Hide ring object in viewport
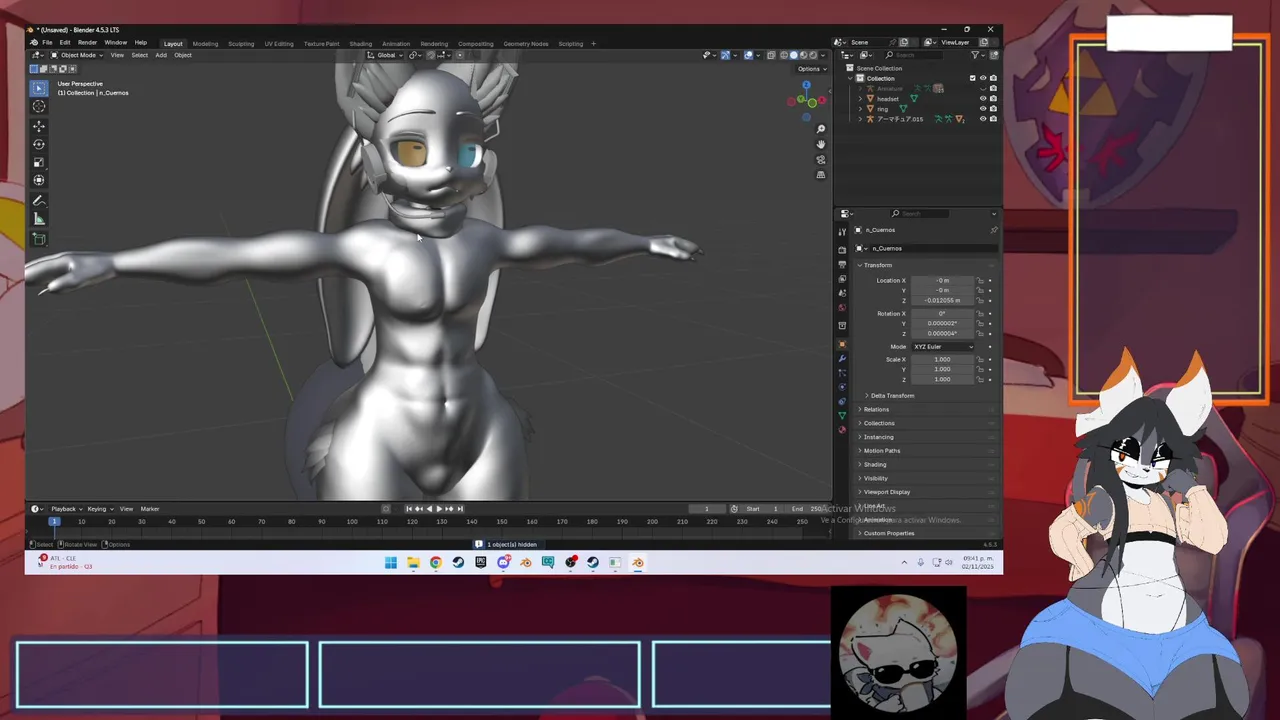The height and width of the screenshot is (720, 1280). (982, 108)
